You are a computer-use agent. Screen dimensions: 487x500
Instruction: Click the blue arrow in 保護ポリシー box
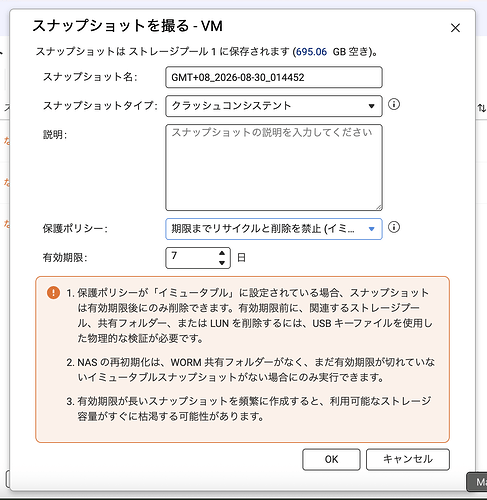[371, 229]
